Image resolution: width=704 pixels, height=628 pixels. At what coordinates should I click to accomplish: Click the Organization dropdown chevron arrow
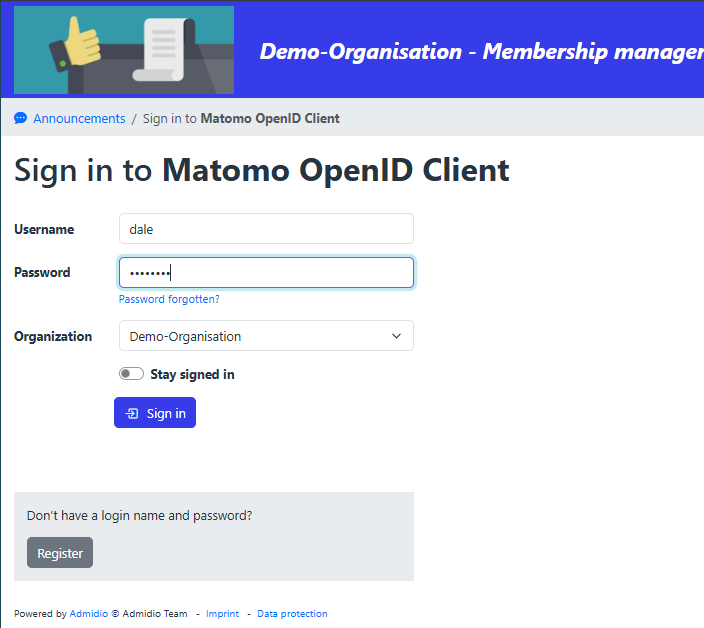point(397,336)
